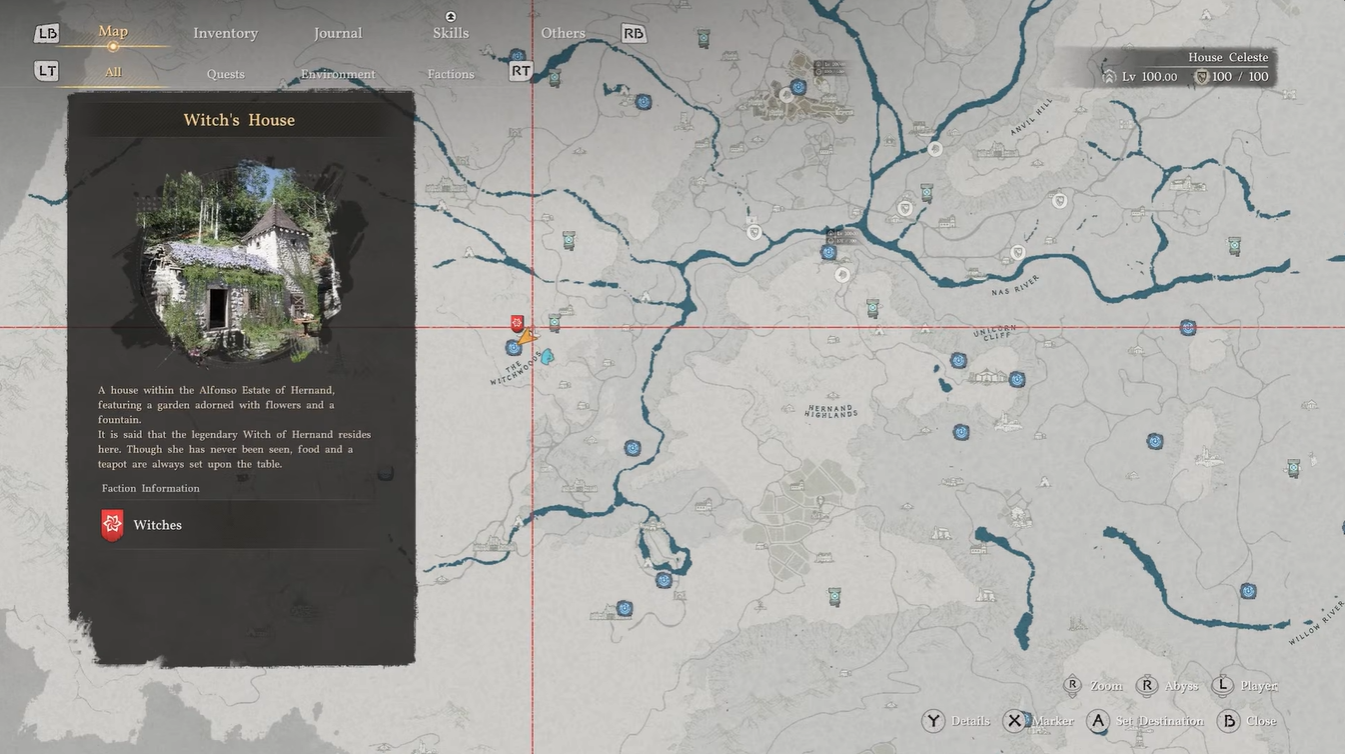Click the Zoom prompt label
The width and height of the screenshot is (1345, 754).
[x=1106, y=686]
